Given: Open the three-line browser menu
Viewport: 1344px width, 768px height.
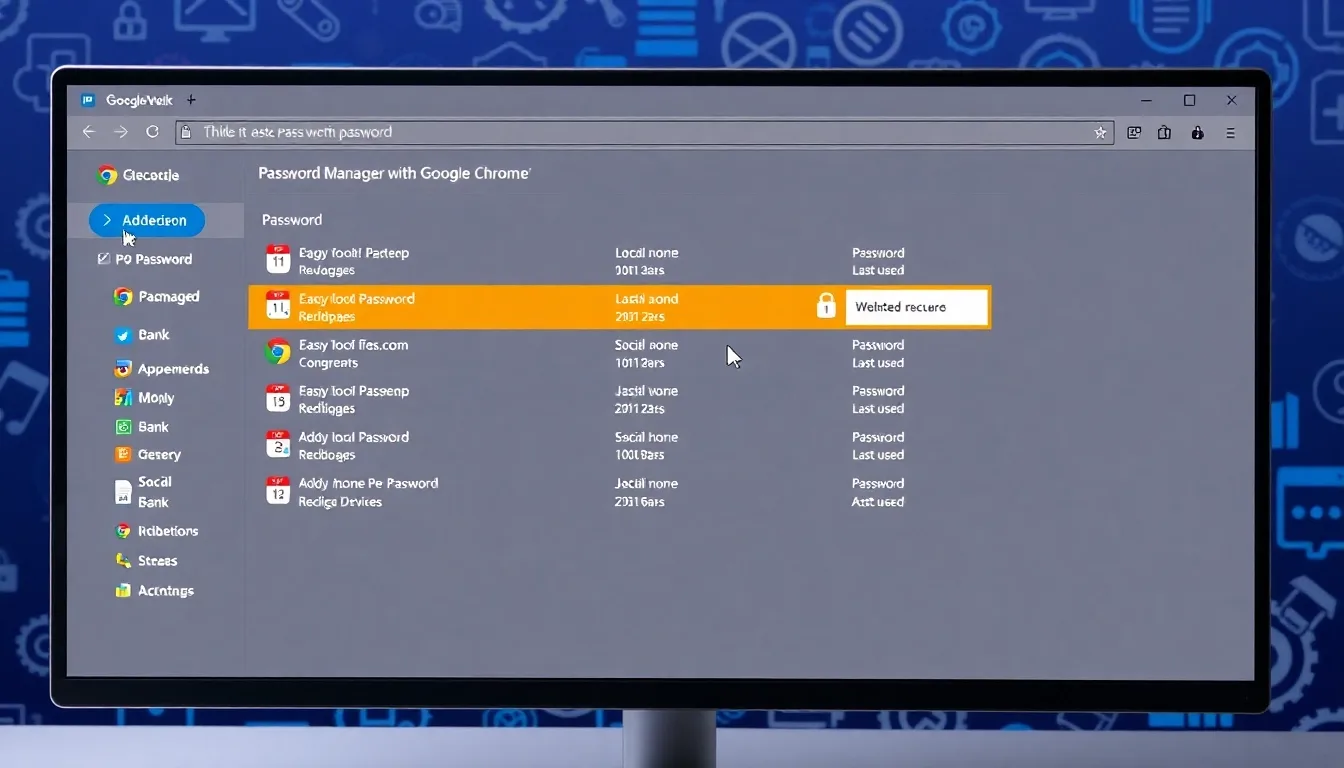Looking at the screenshot, I should 1230,132.
